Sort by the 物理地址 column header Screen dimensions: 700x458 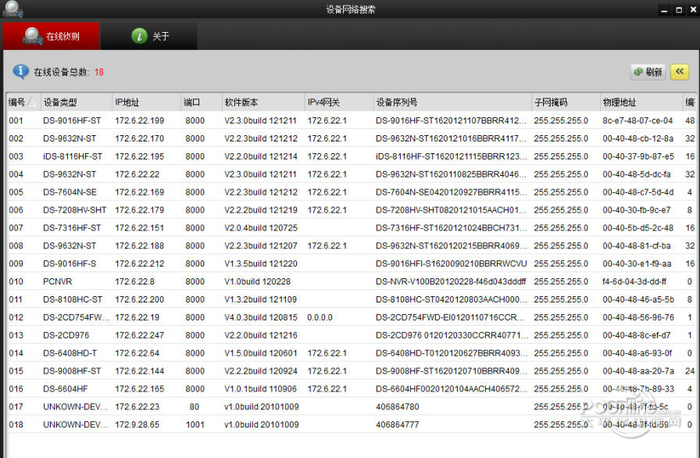[x=641, y=102]
